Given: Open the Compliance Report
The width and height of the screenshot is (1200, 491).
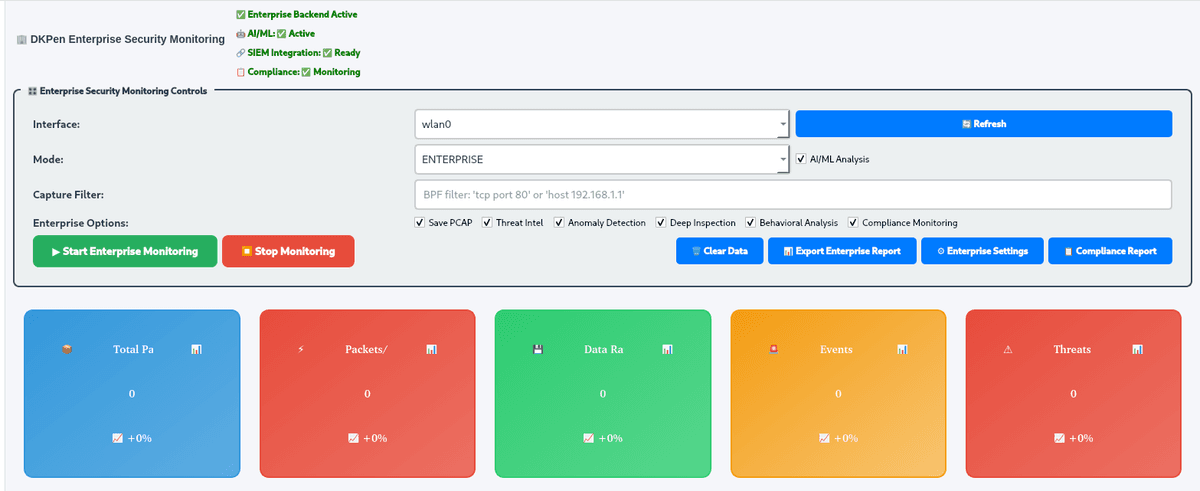Looking at the screenshot, I should coord(1109,251).
